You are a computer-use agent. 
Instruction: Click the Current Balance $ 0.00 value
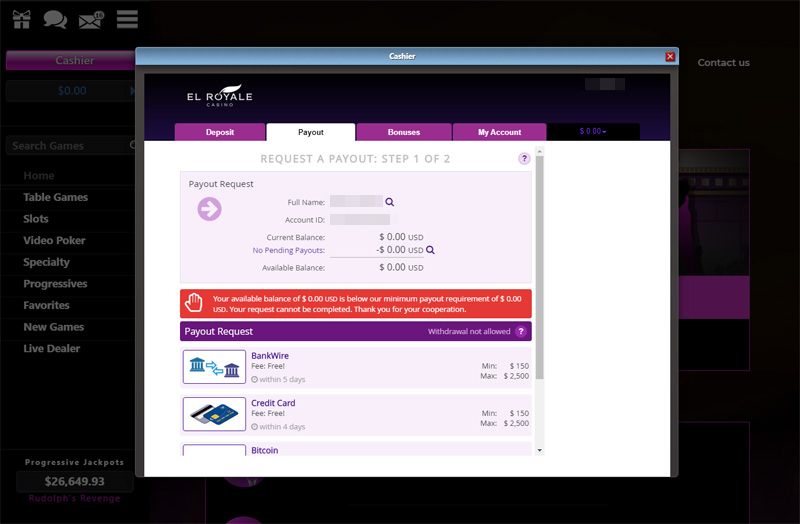(401, 237)
